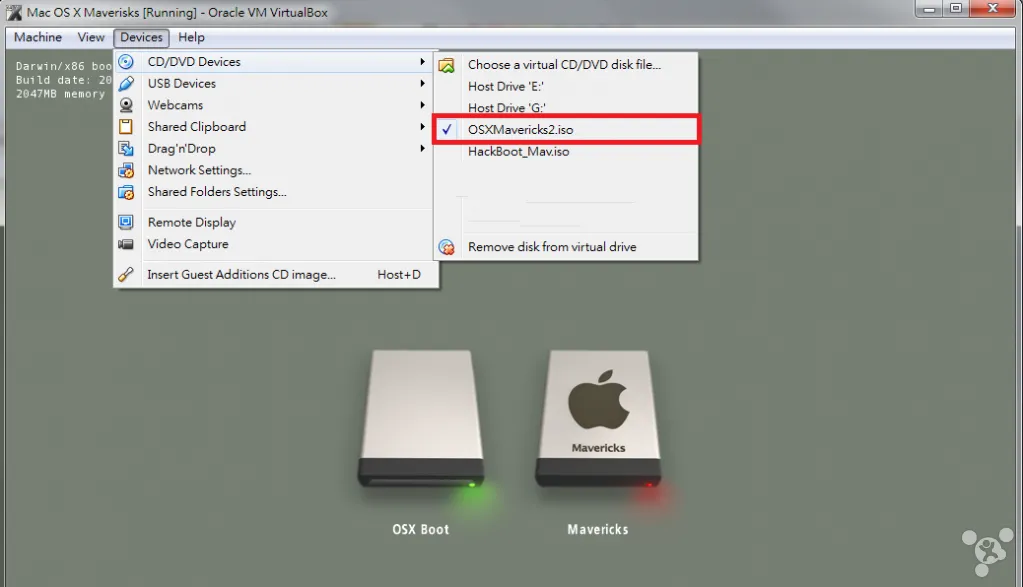Click the Remote Display monitor icon
This screenshot has width=1023, height=587.
[x=126, y=222]
